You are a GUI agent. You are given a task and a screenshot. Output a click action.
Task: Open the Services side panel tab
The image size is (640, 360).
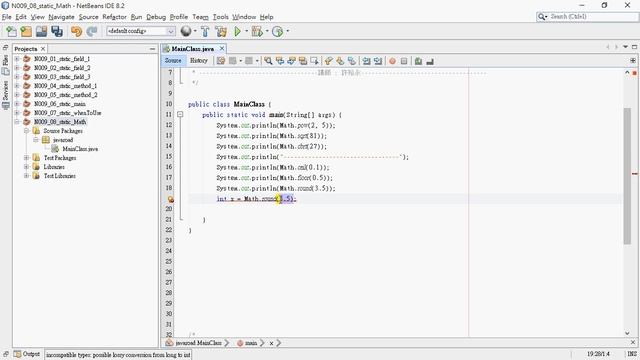pos(5,95)
